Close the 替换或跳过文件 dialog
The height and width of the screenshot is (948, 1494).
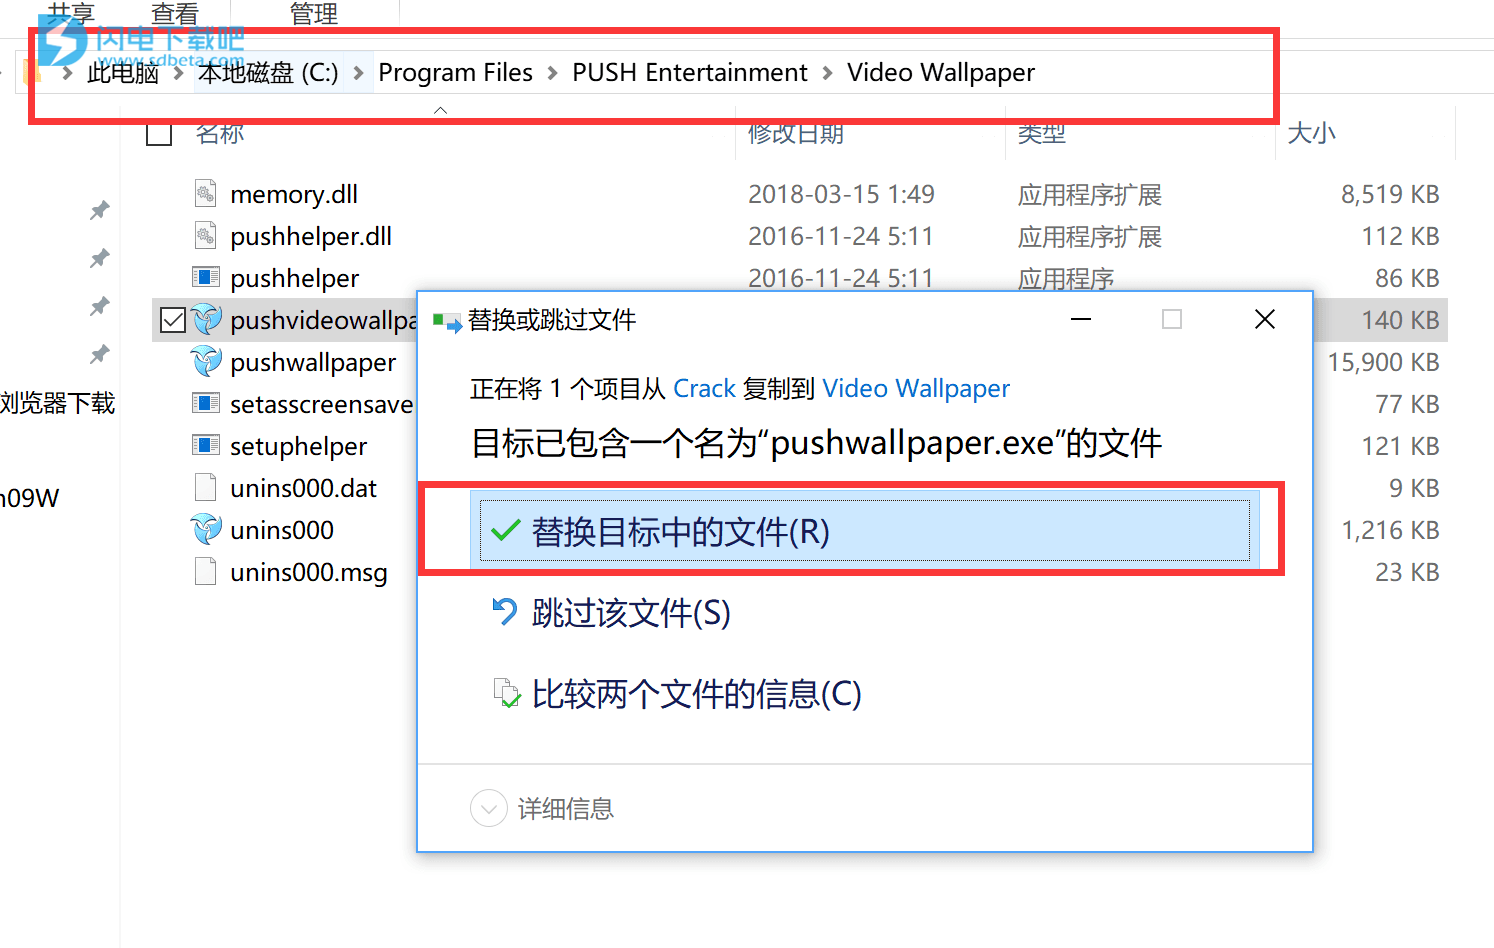click(1264, 319)
